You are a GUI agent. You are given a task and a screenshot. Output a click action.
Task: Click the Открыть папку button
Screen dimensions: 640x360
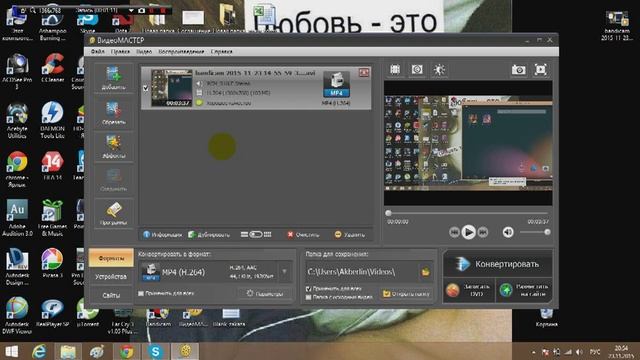(406, 294)
